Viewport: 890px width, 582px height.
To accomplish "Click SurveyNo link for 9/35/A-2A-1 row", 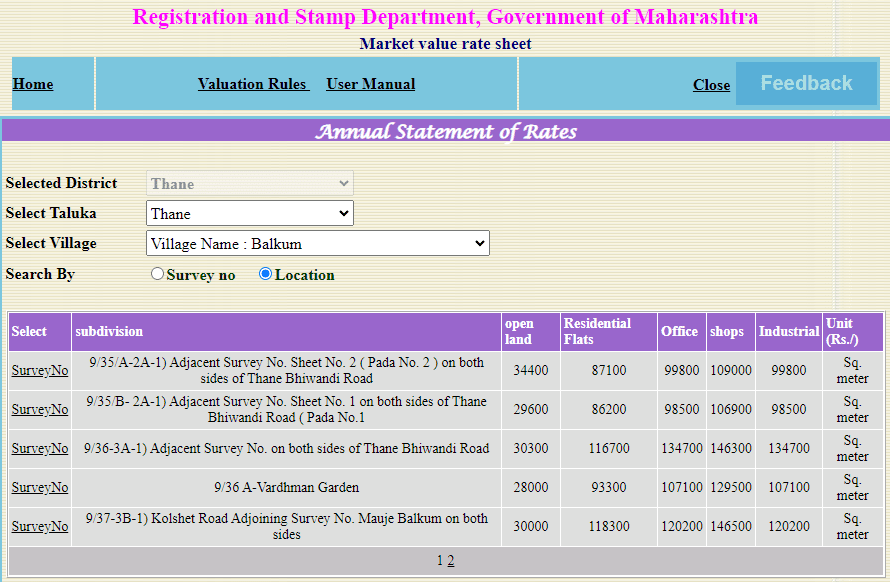I will pyautogui.click(x=40, y=370).
